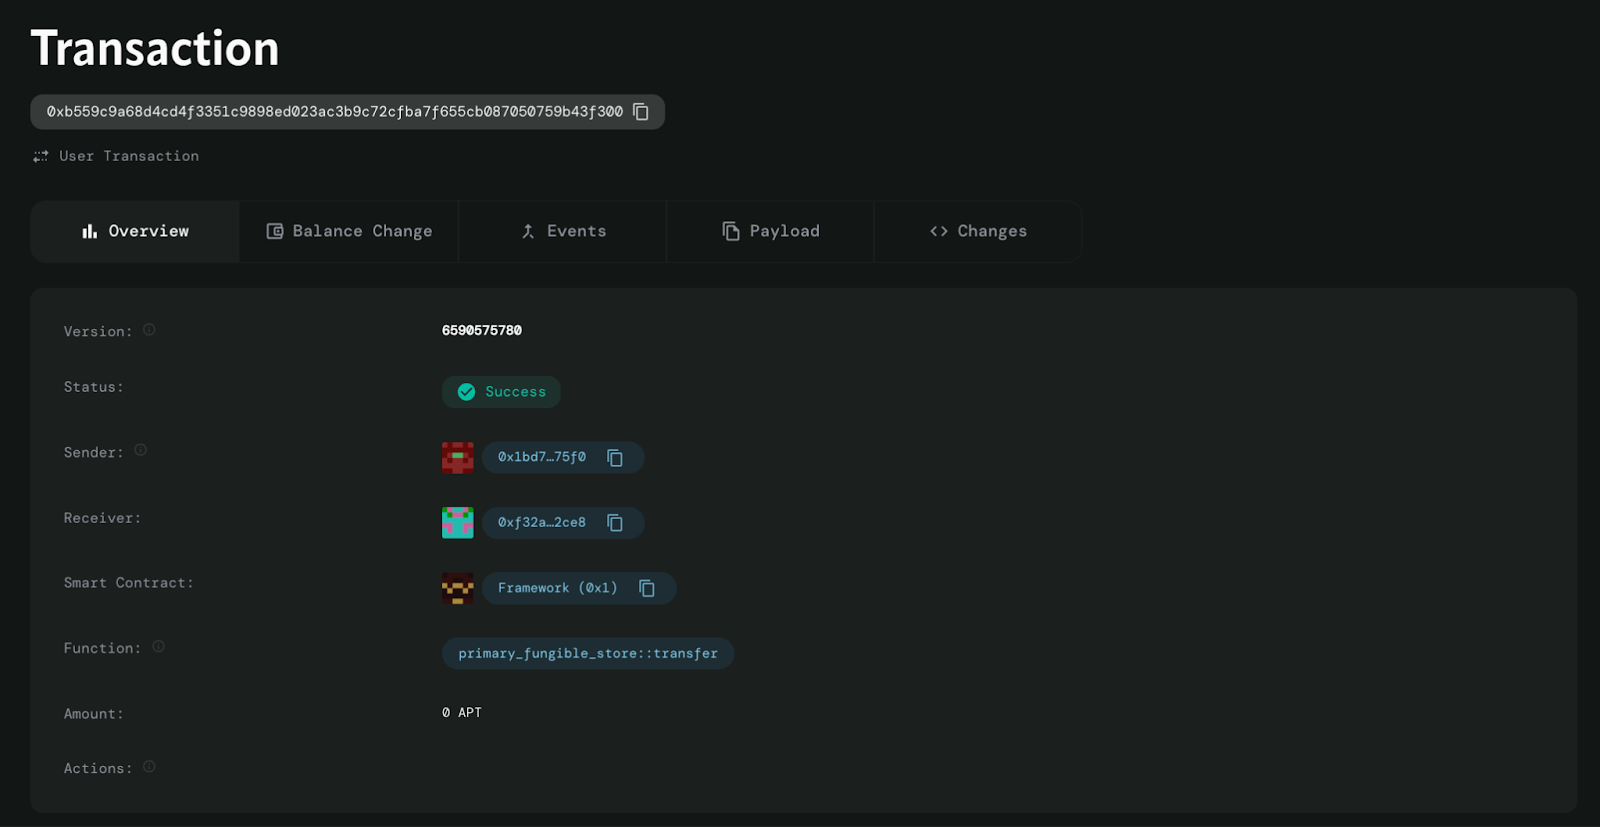This screenshot has height=827, width=1600.
Task: Open receiver address link 0xf32a…2ce8
Action: click(x=542, y=522)
